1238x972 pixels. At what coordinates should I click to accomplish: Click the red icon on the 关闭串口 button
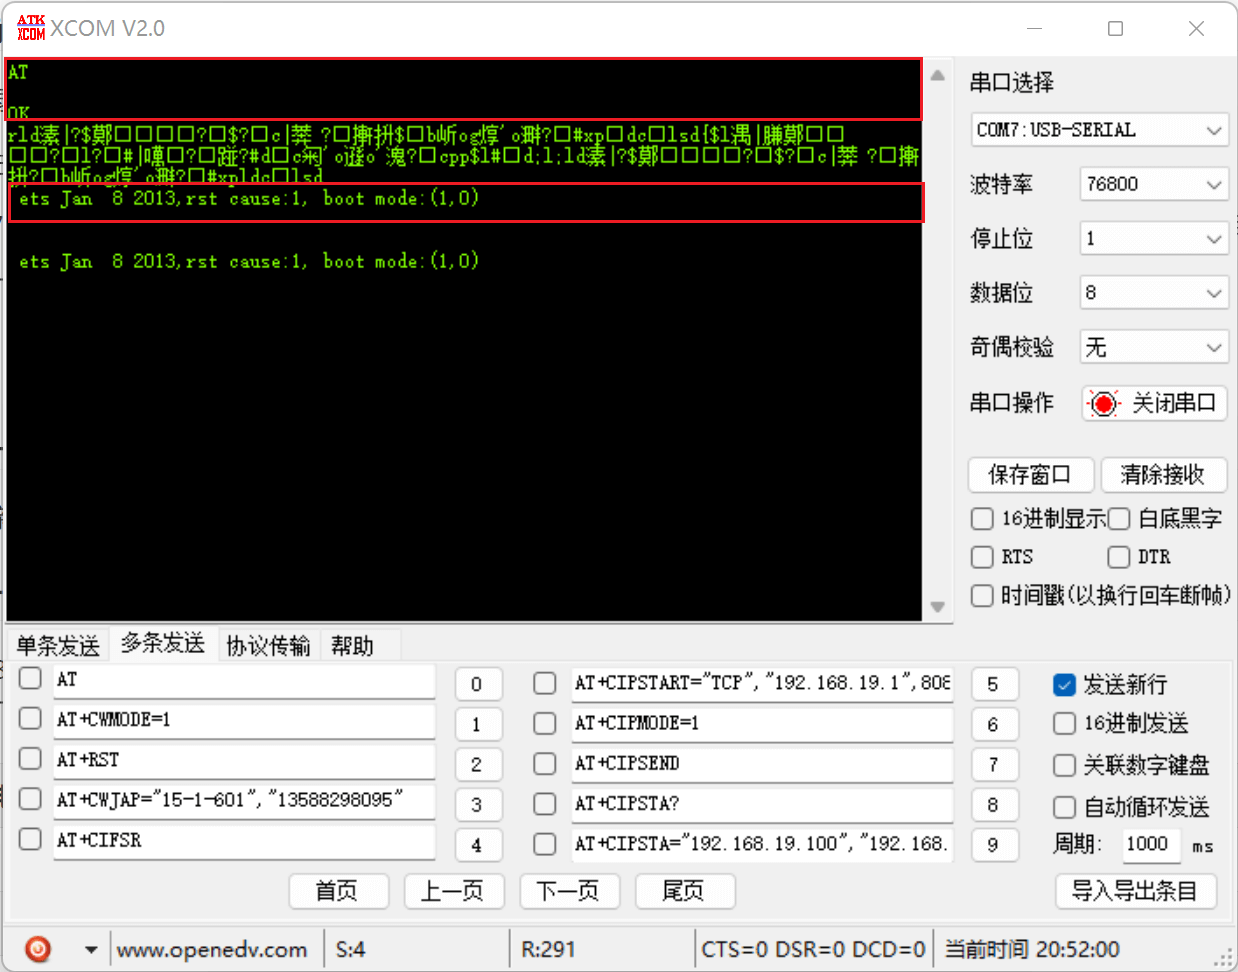1103,403
